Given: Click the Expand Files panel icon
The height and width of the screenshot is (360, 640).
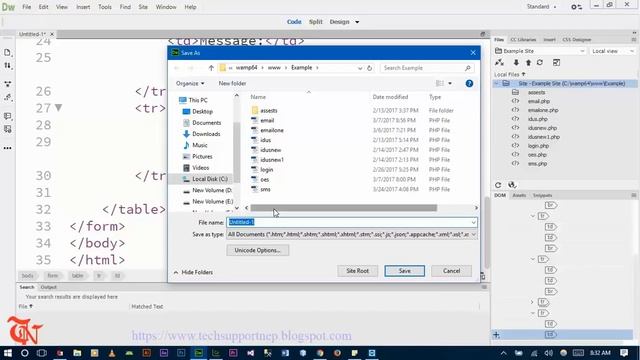Looking at the screenshot, I should (556, 62).
